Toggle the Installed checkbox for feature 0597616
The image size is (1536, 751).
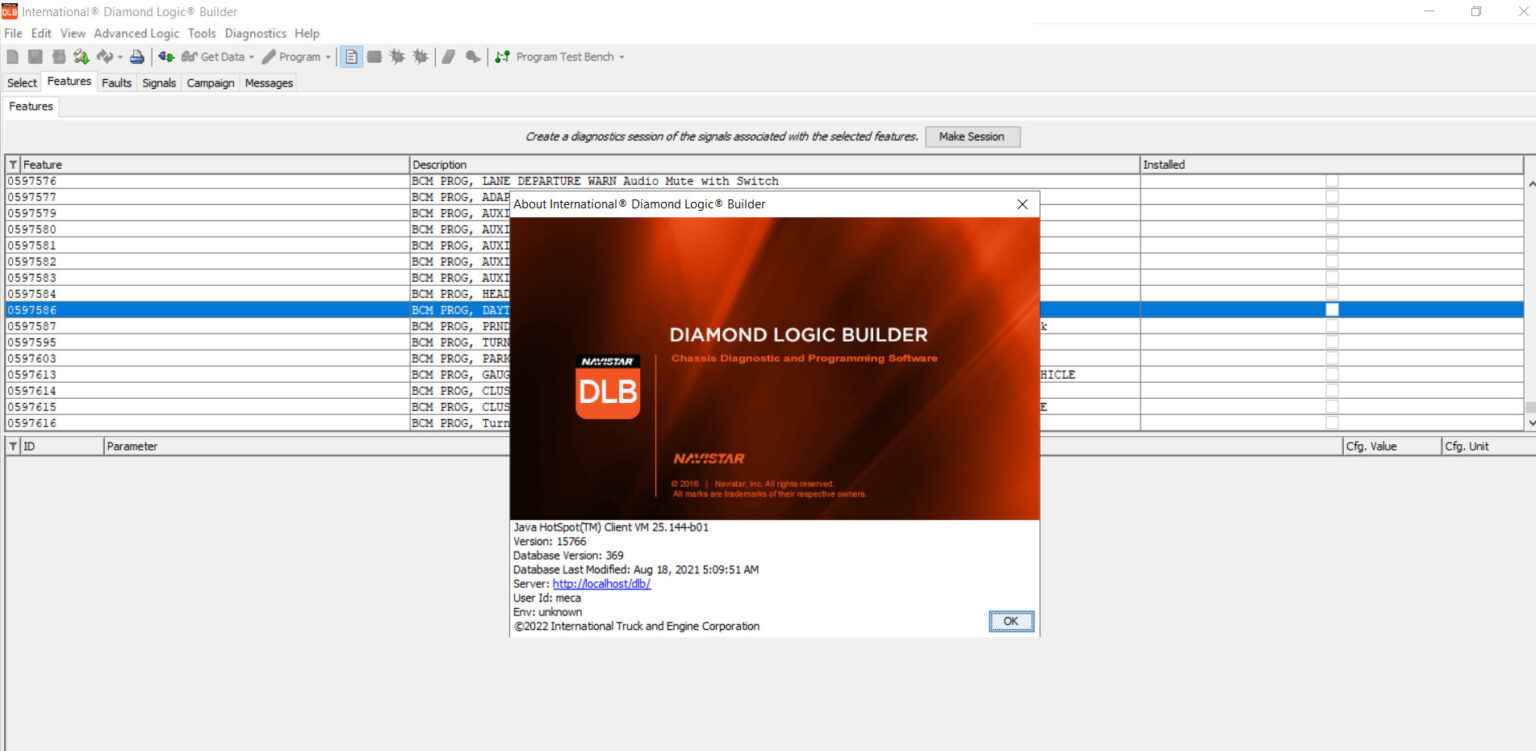pyautogui.click(x=1329, y=422)
